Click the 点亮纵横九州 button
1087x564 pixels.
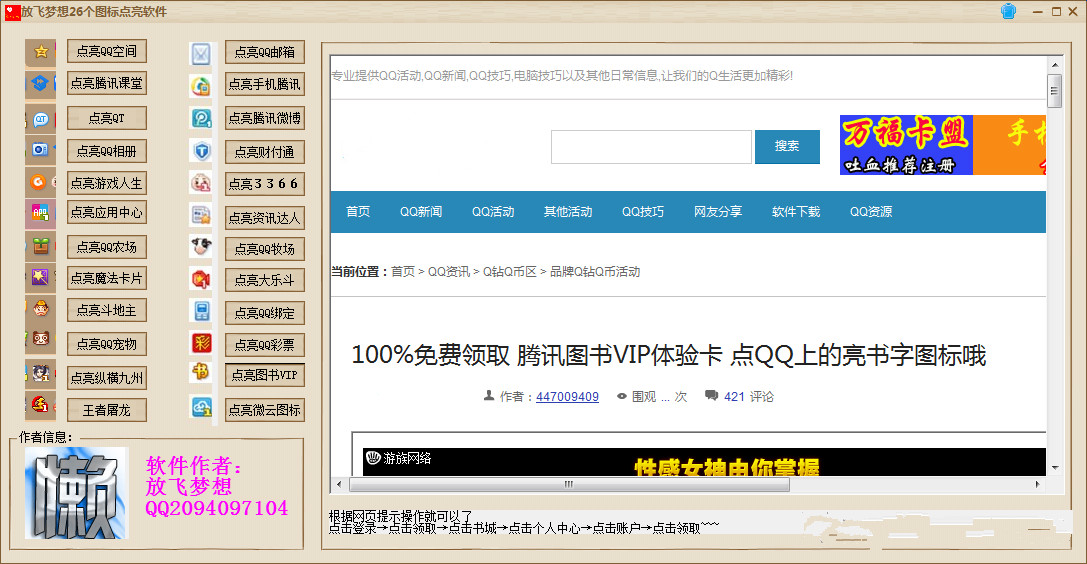click(x=107, y=378)
